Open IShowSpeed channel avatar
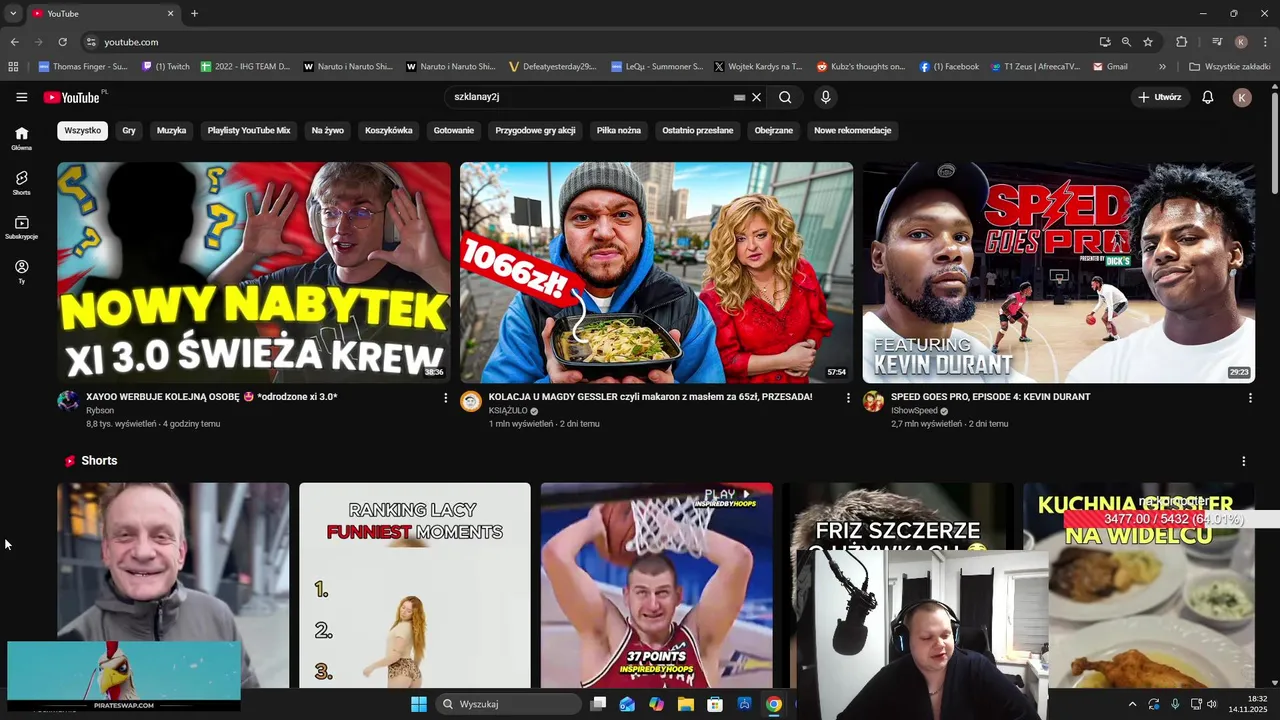Image resolution: width=1280 pixels, height=720 pixels. [x=873, y=401]
